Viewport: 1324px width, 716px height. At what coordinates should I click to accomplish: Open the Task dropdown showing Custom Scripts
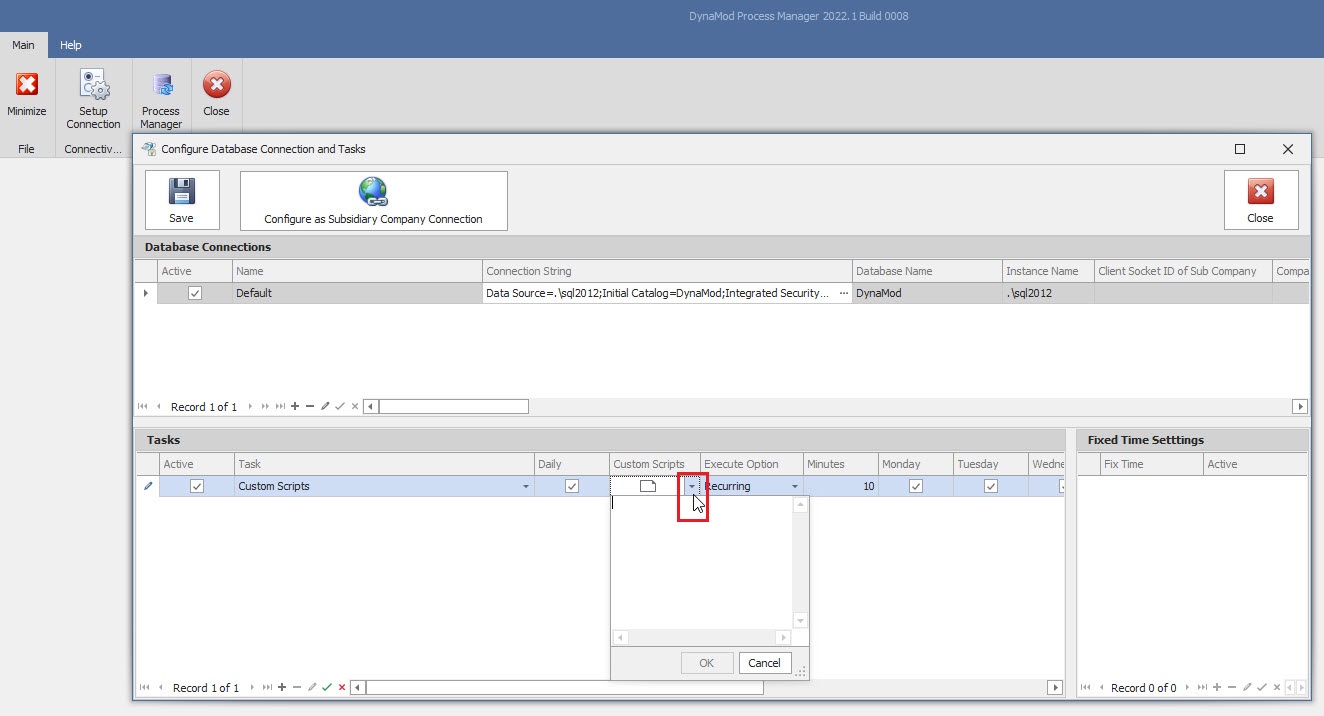526,487
